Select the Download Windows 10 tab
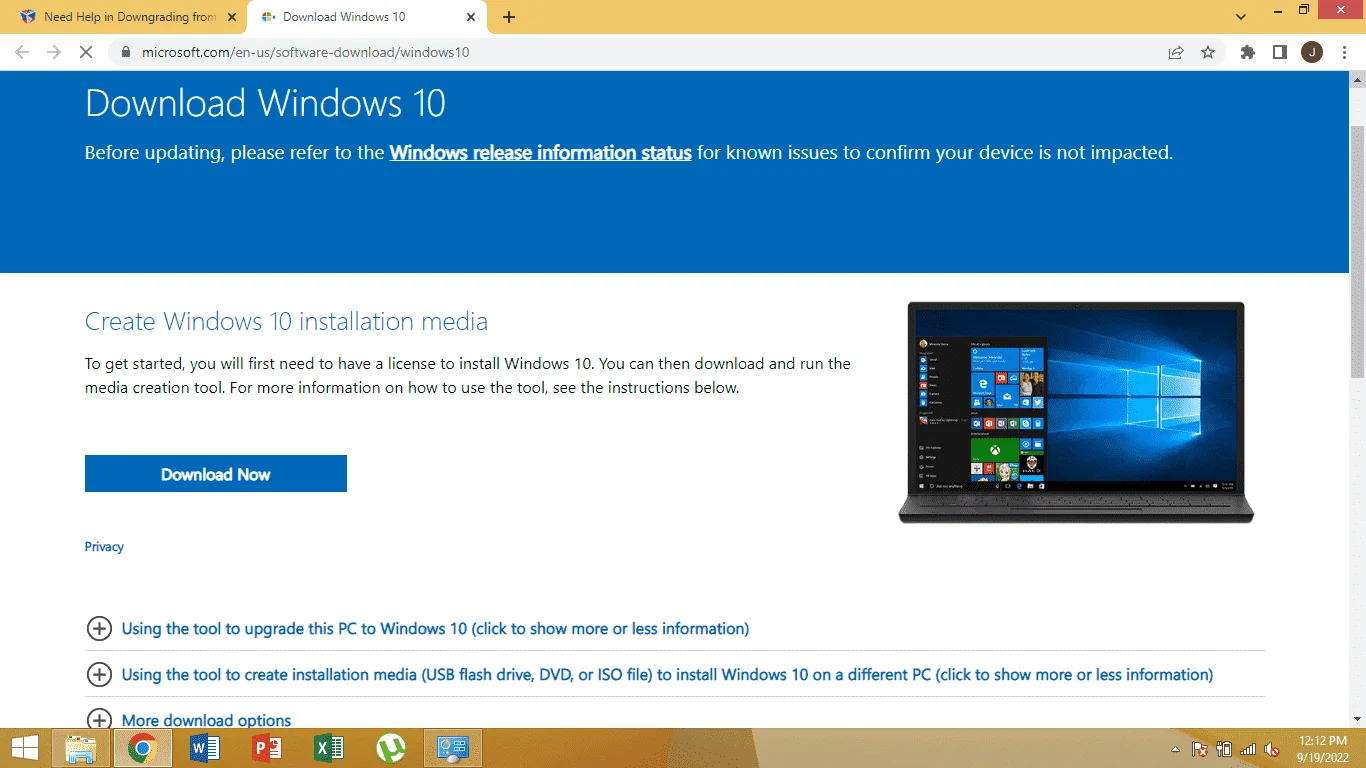The height and width of the screenshot is (768, 1366). point(367,17)
